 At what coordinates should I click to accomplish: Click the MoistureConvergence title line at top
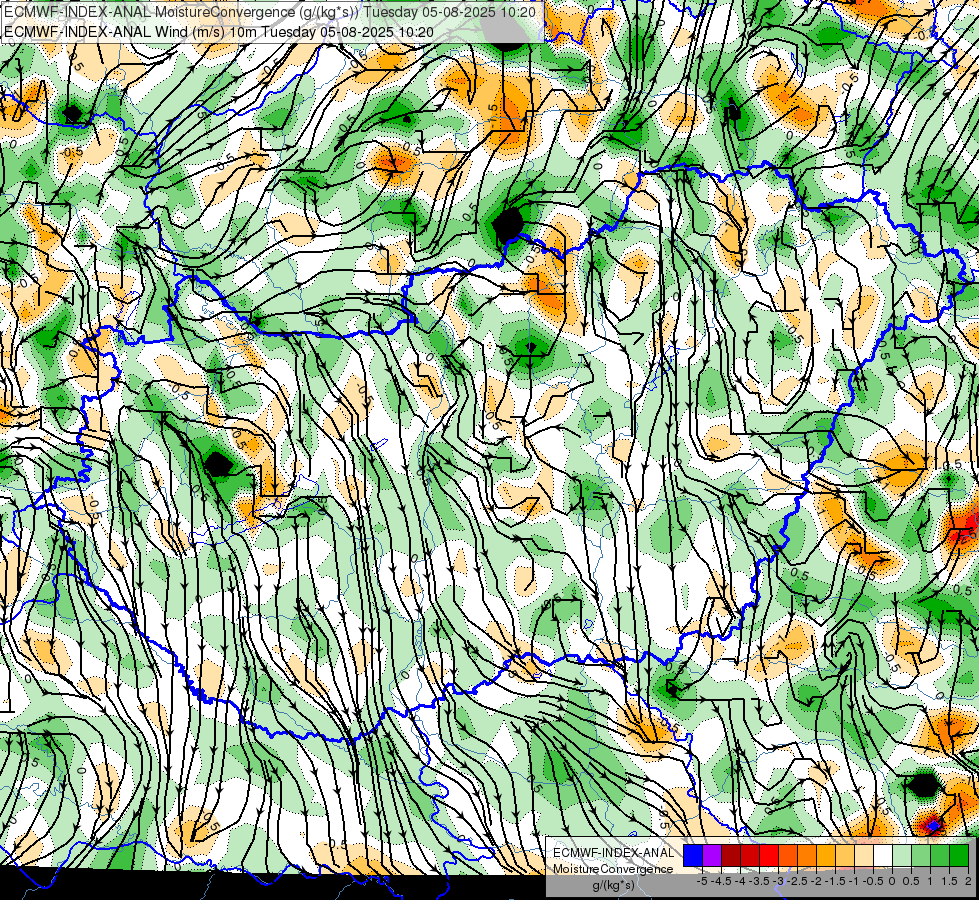[x=270, y=12]
